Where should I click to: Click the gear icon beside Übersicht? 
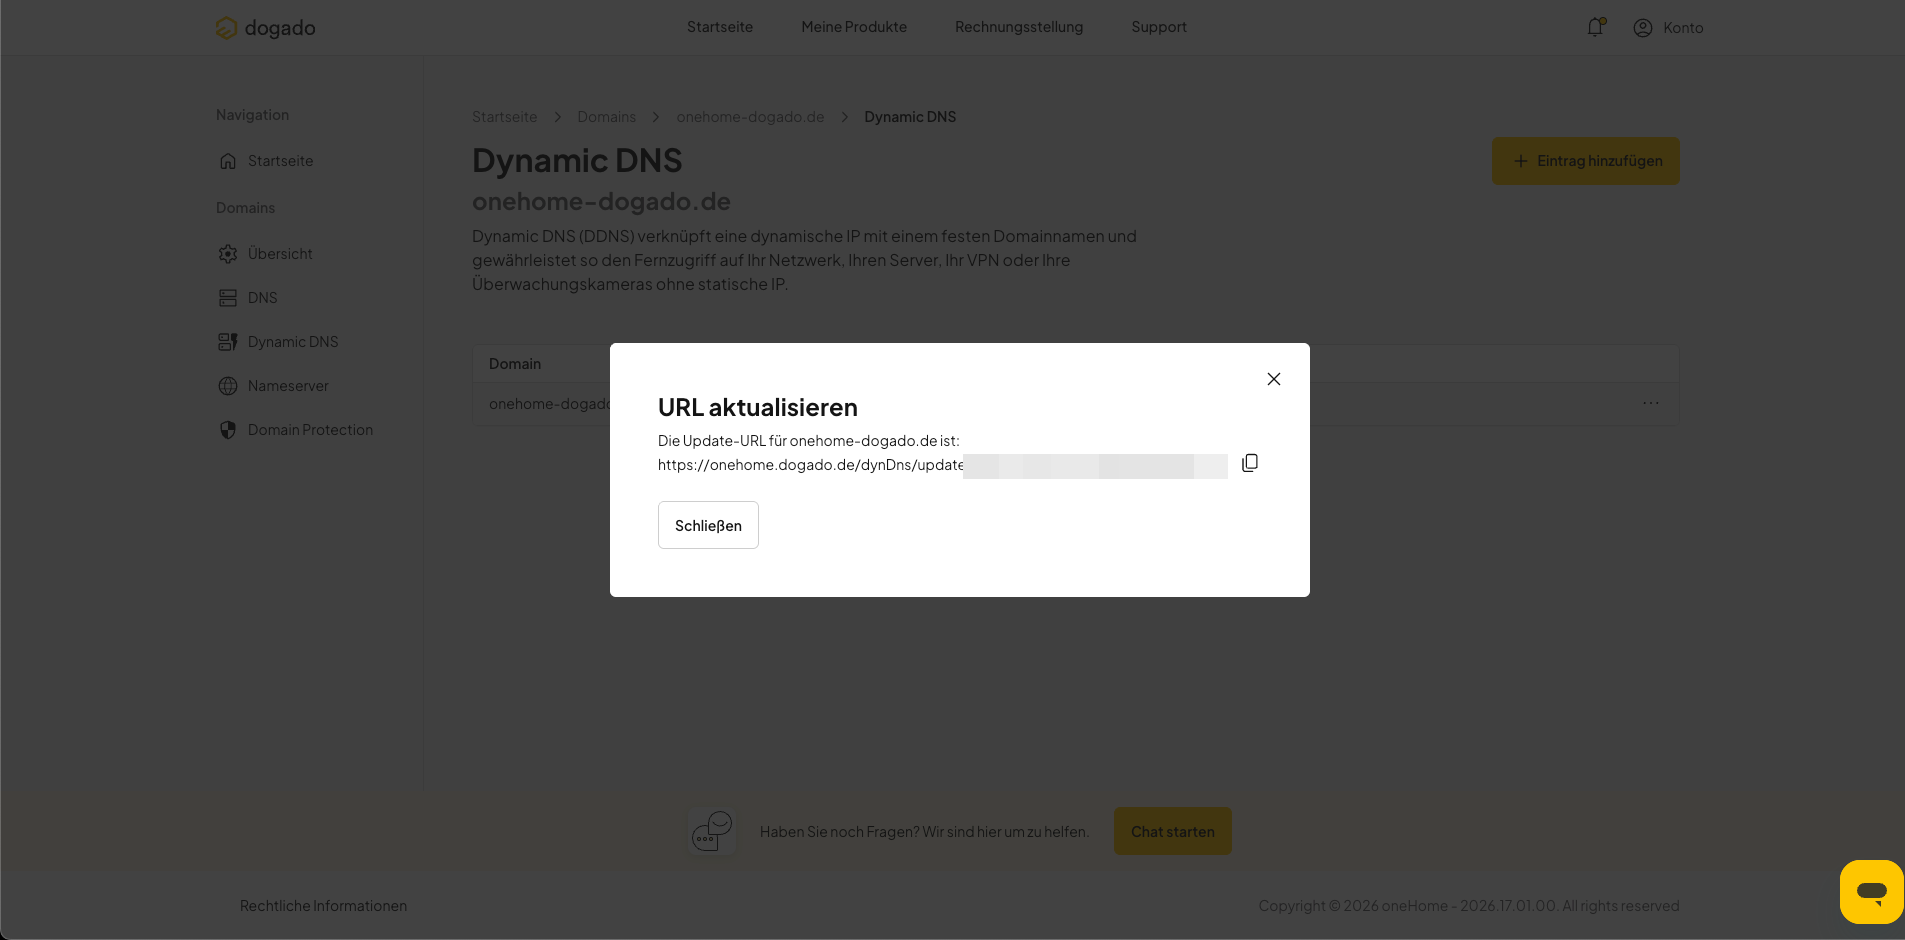tap(228, 254)
